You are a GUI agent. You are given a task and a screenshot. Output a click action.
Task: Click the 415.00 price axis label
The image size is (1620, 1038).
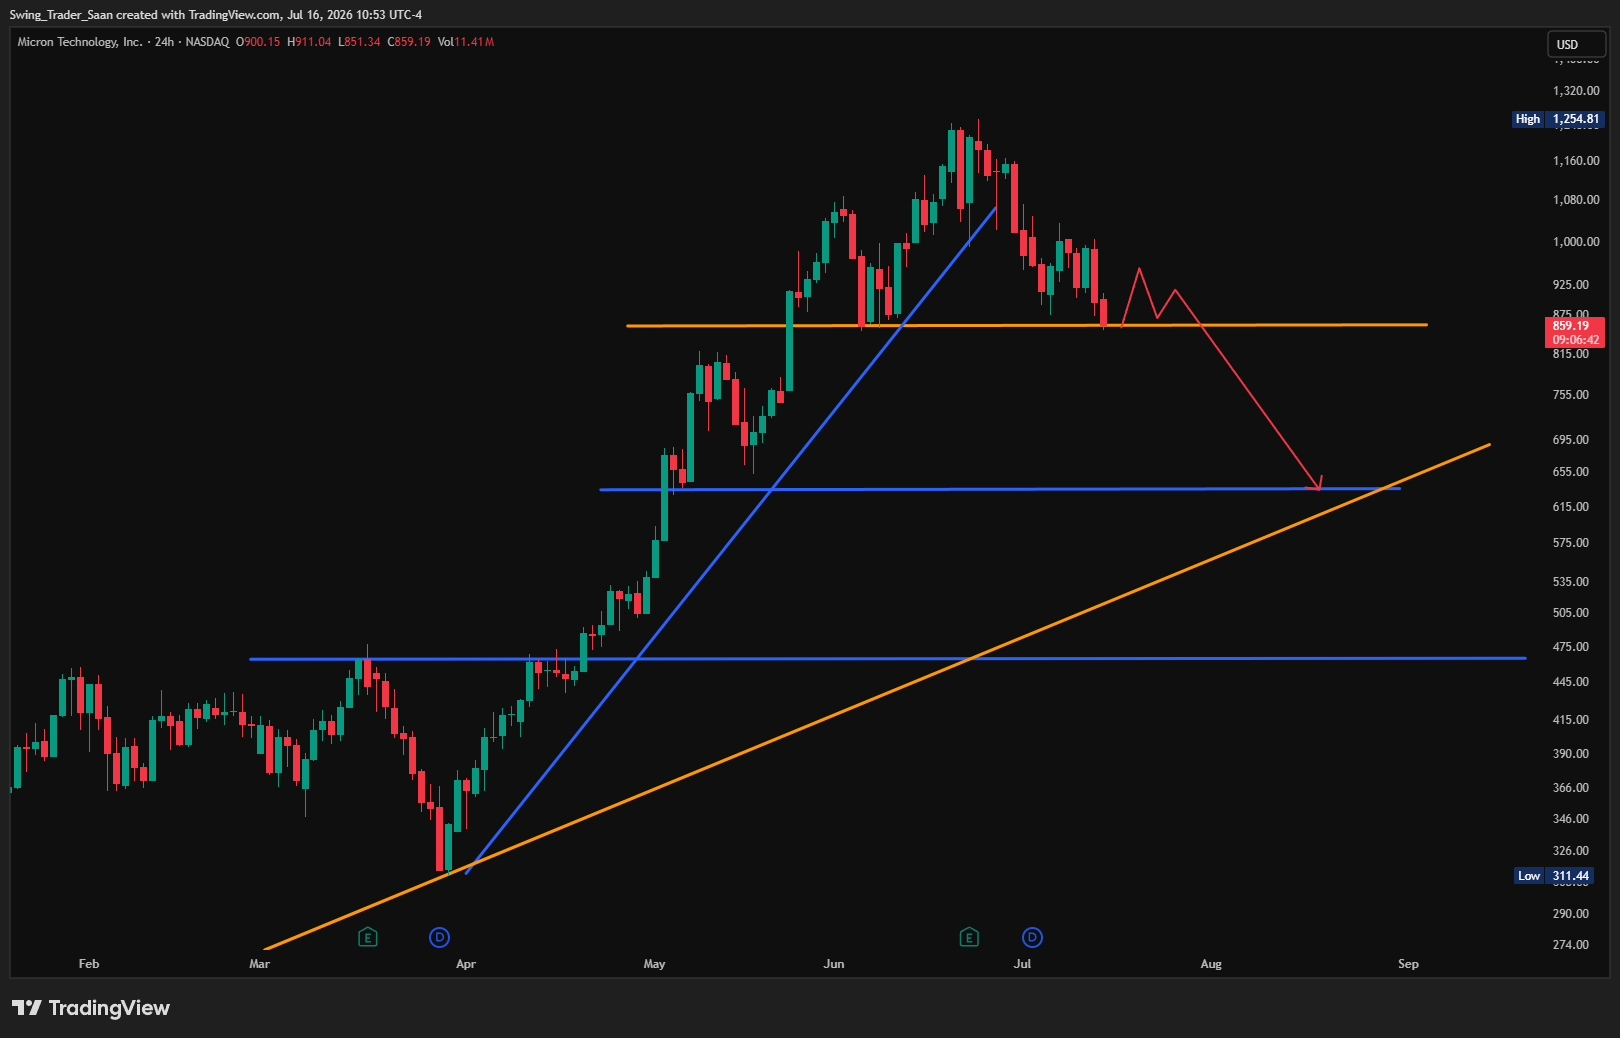(x=1571, y=720)
